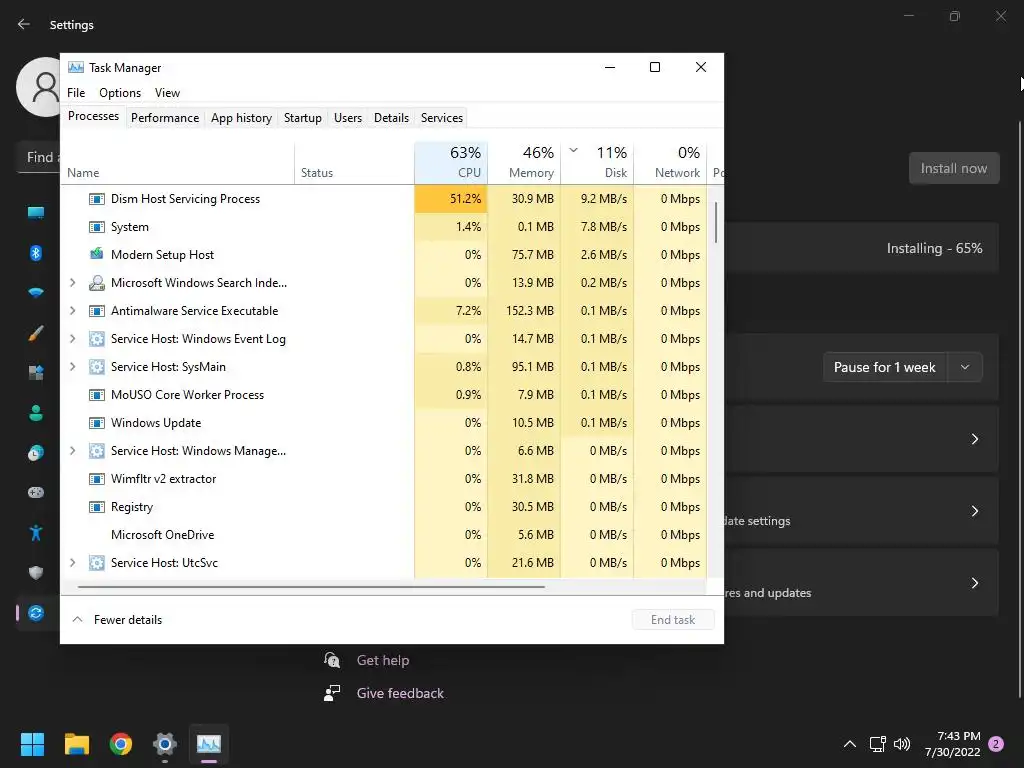Expand Service Host: SysMain process group
This screenshot has width=1024, height=768.
click(x=72, y=367)
